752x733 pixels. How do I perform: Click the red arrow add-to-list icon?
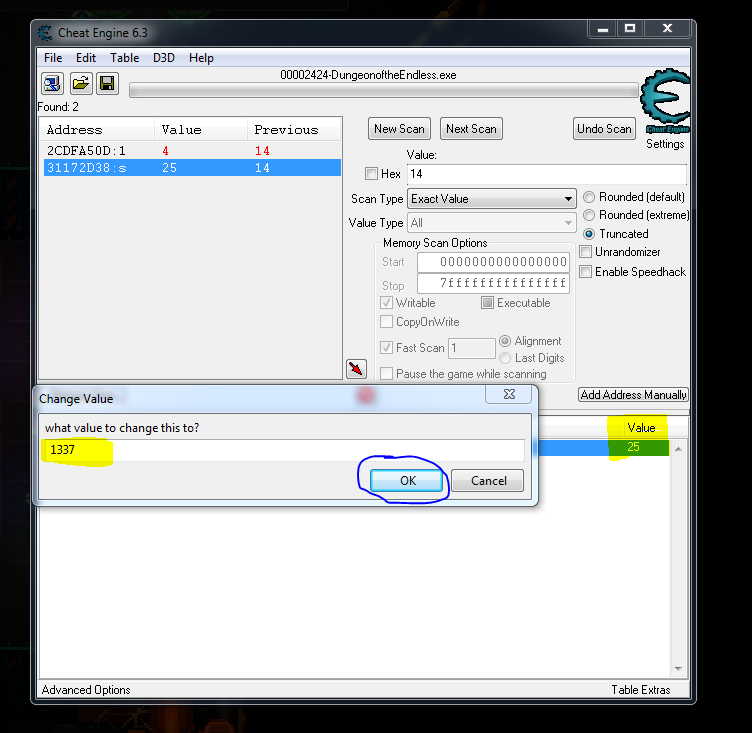pos(356,368)
